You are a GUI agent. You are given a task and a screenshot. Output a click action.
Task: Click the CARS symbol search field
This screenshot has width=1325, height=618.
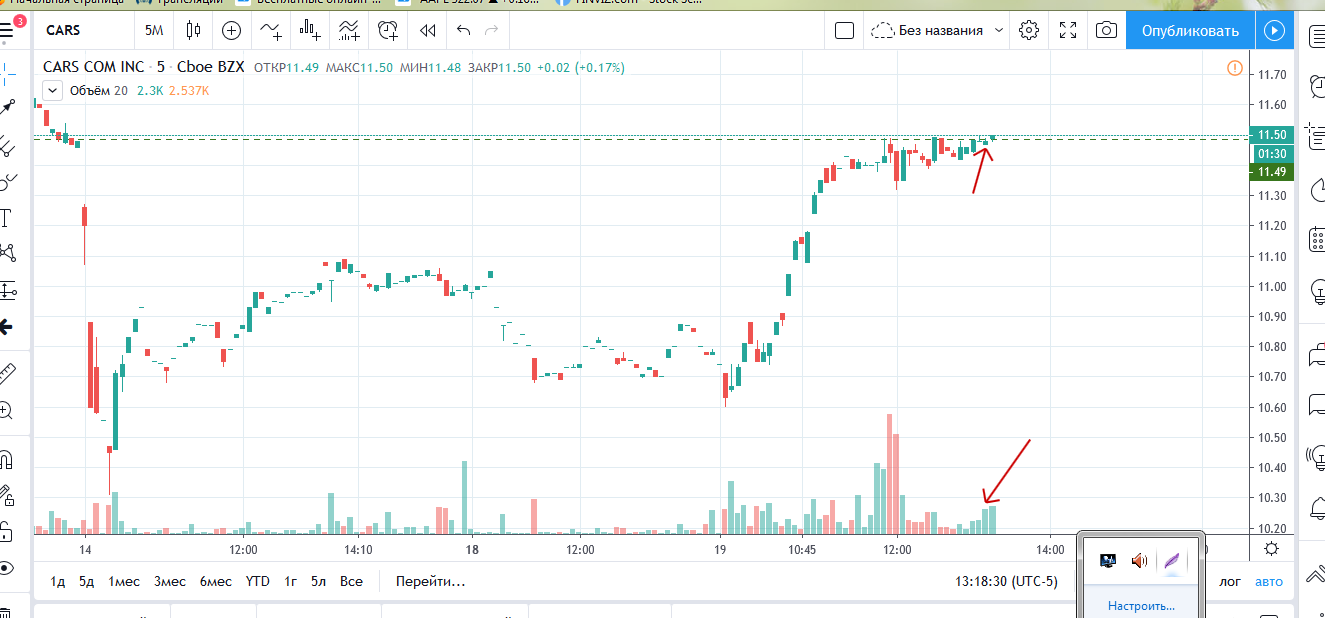click(x=84, y=30)
